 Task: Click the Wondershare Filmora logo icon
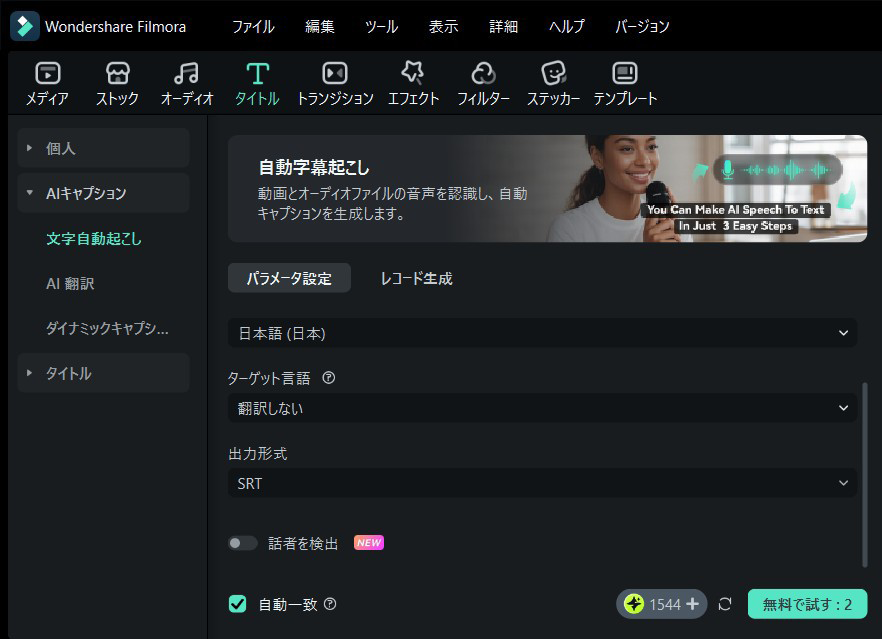[x=23, y=26]
